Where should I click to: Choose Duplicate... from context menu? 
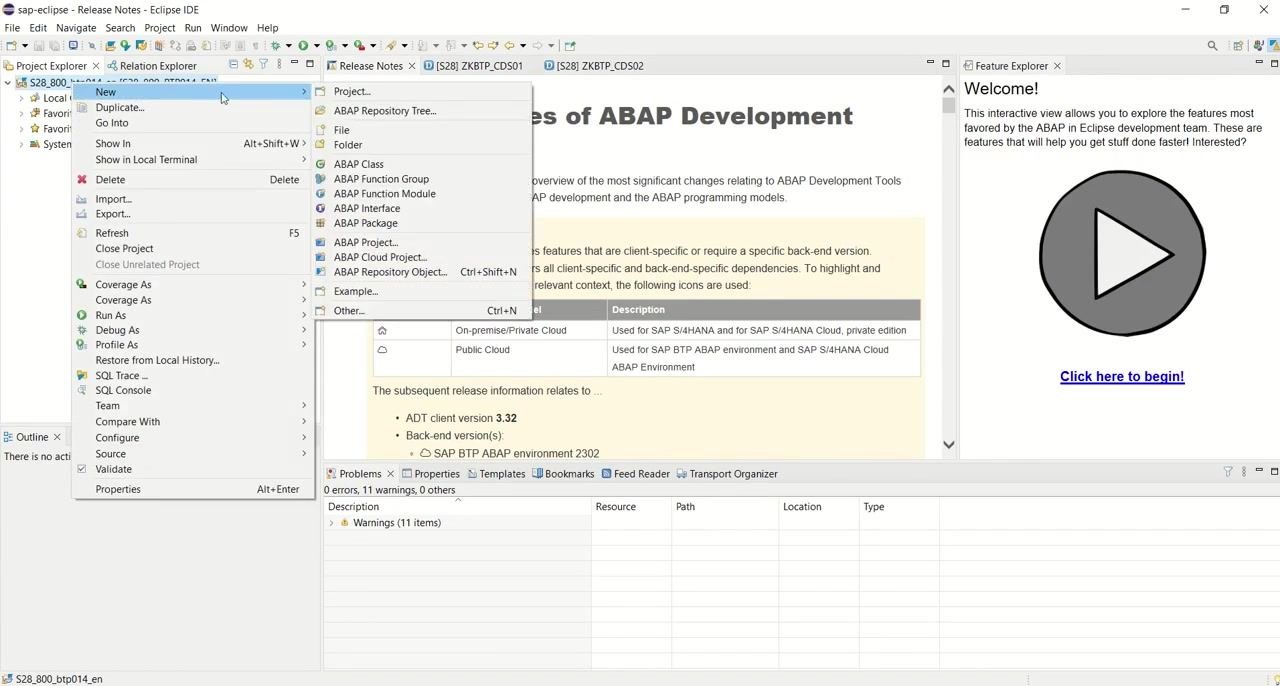coord(195,107)
